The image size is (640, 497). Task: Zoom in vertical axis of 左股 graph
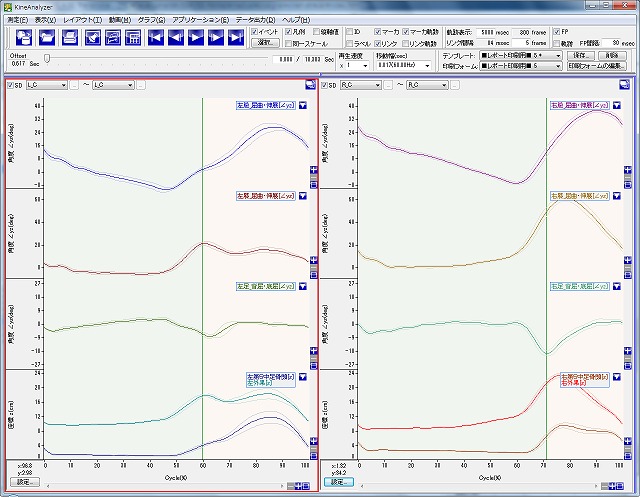point(313,170)
